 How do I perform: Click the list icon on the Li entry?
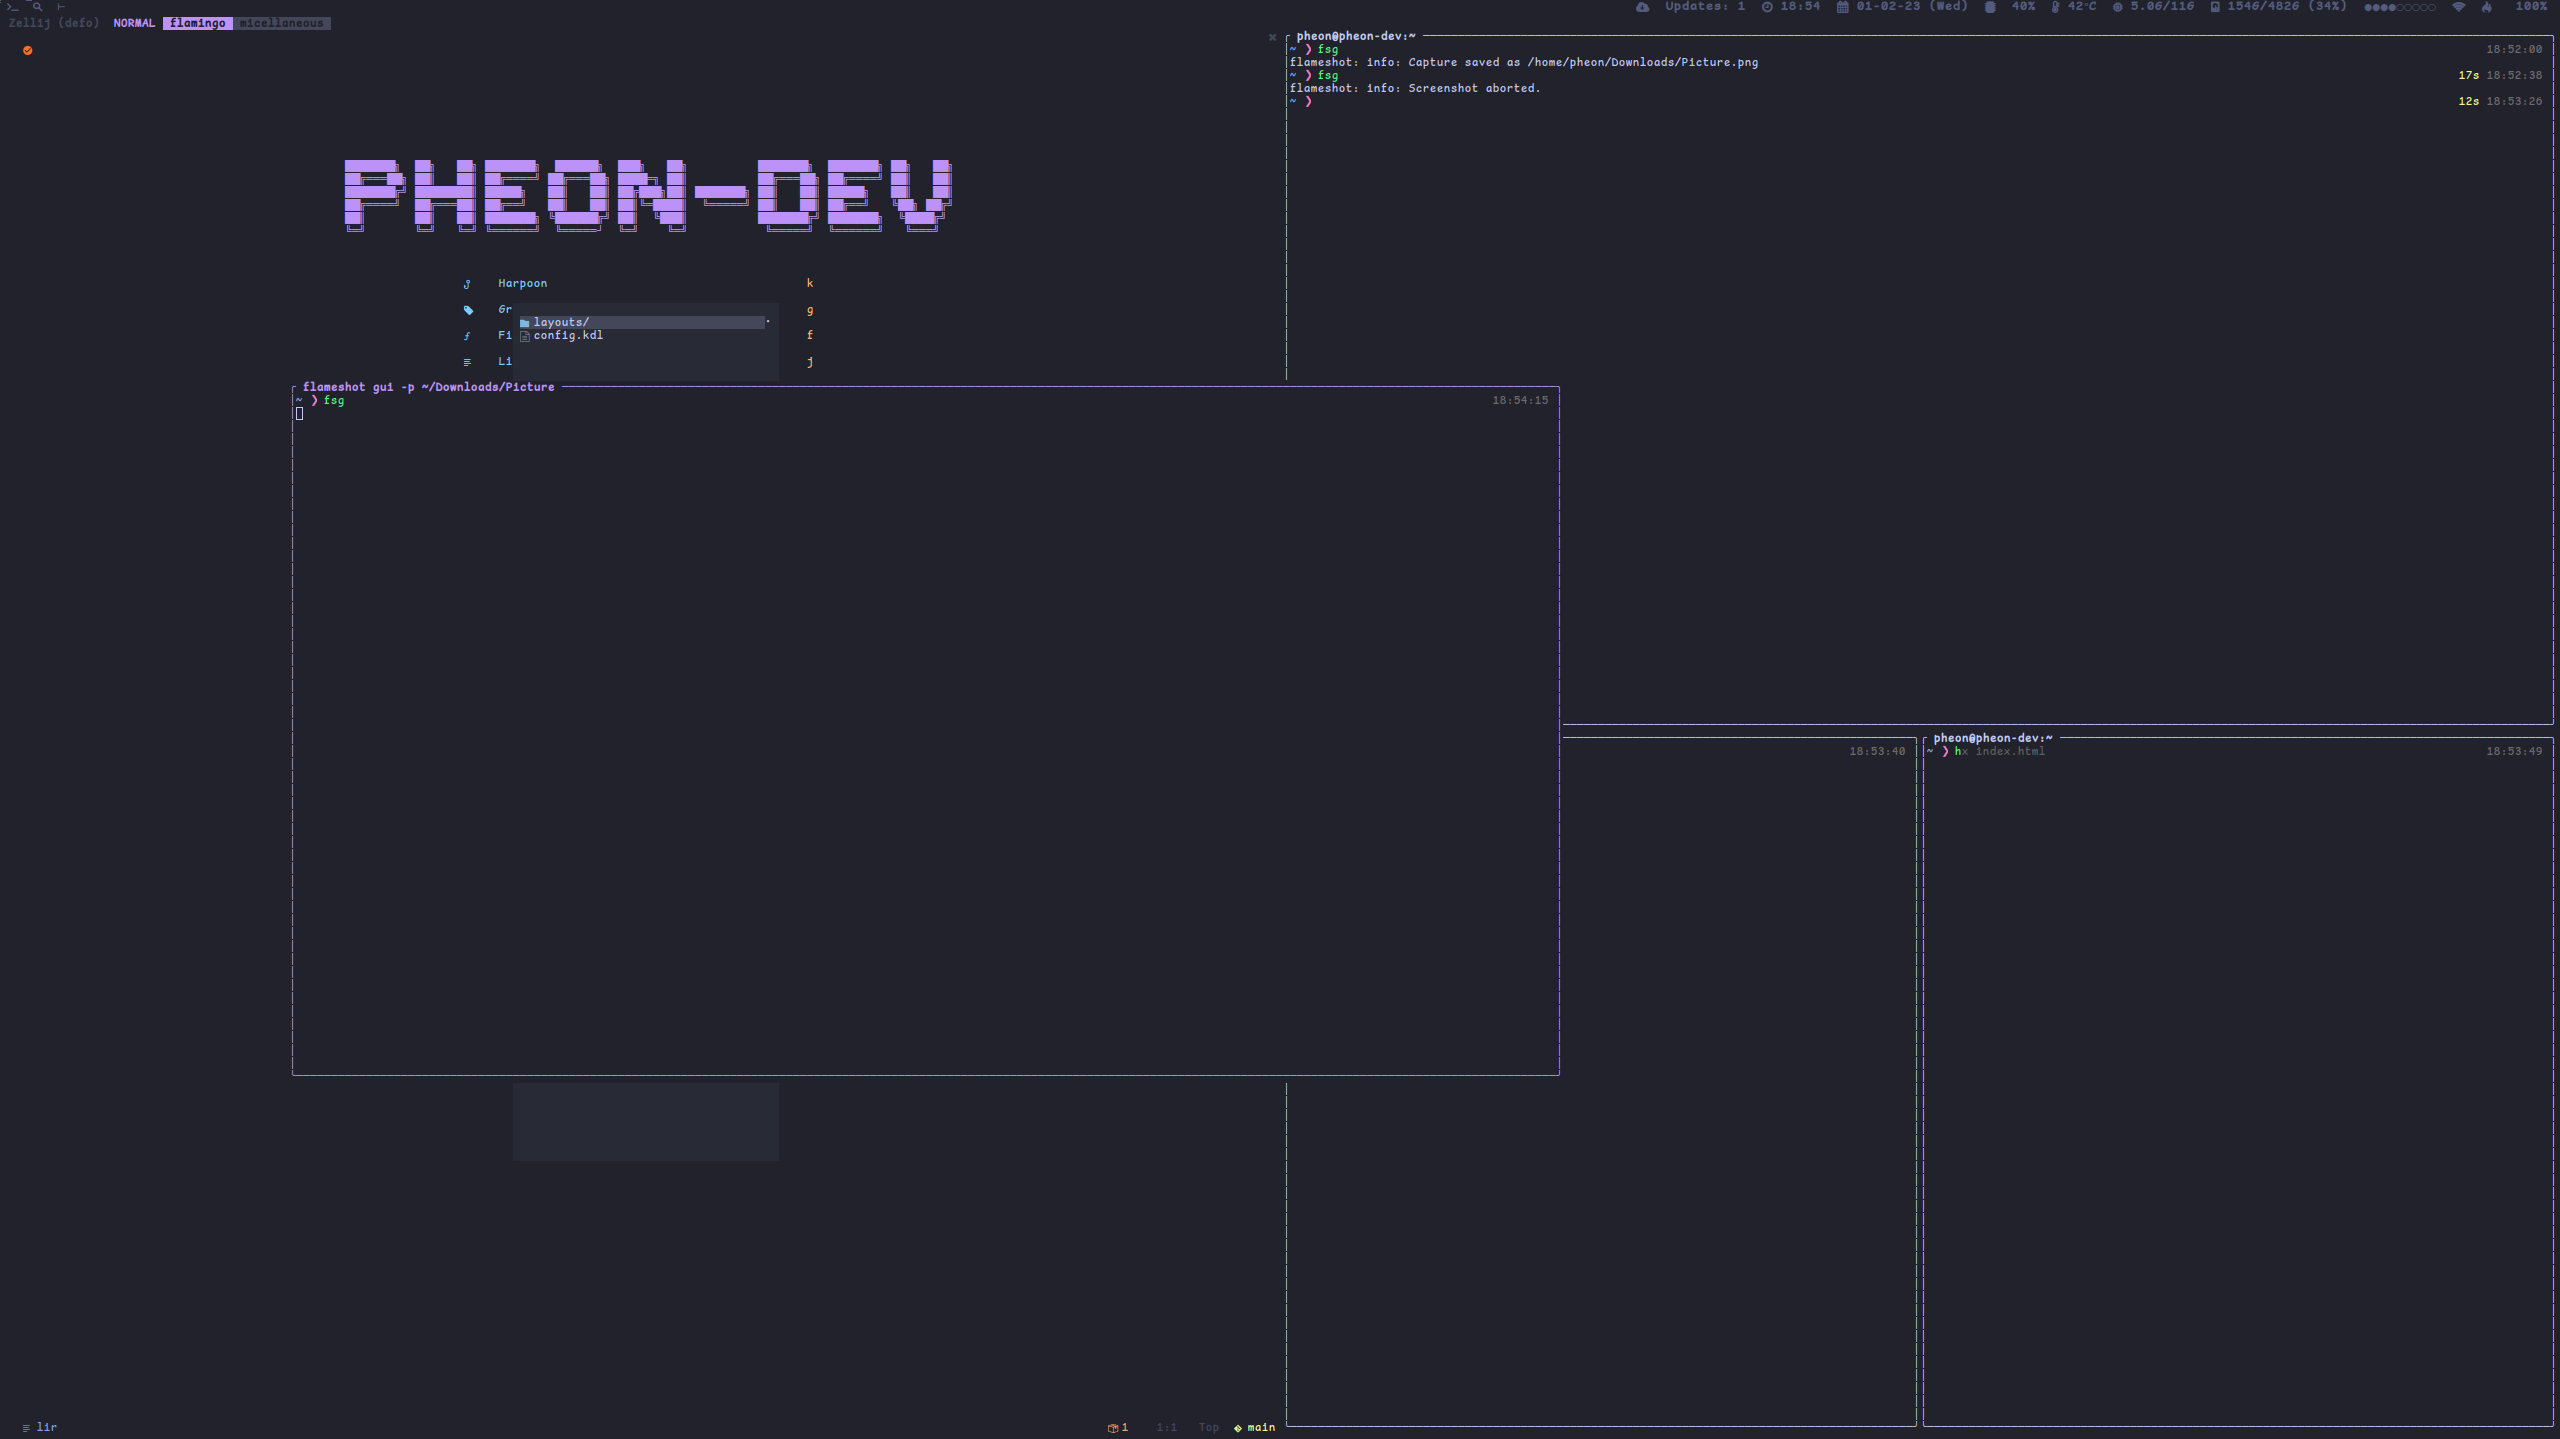[468, 361]
